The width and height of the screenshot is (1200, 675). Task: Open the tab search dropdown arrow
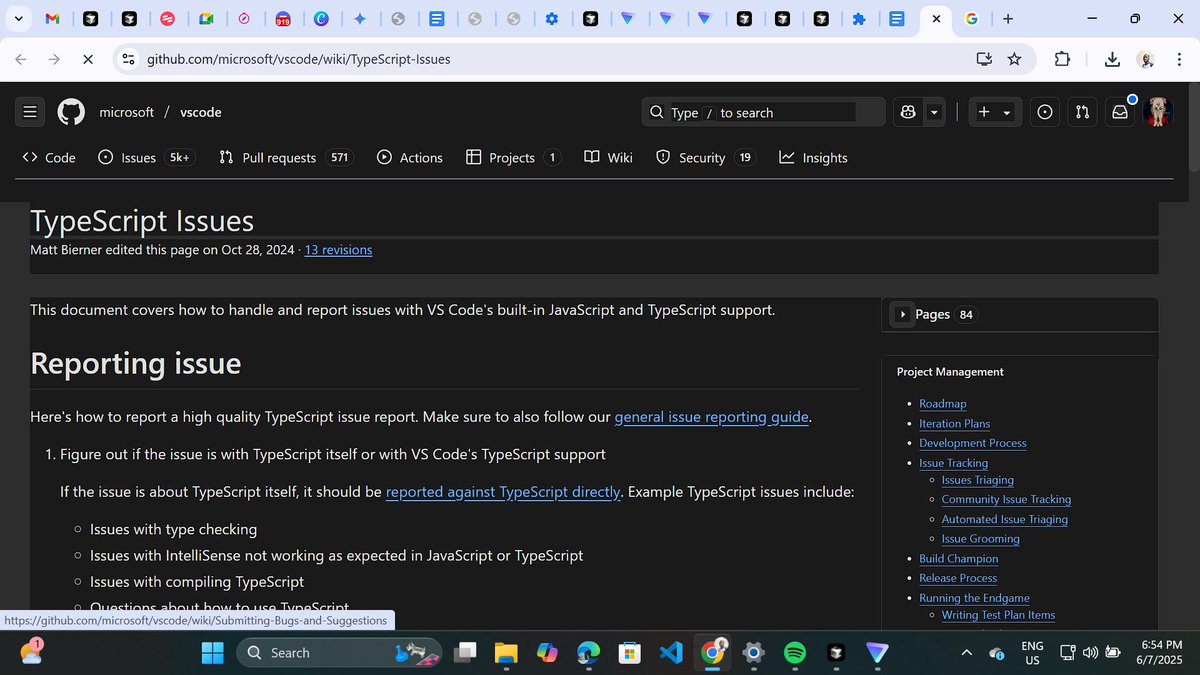click(x=18, y=18)
